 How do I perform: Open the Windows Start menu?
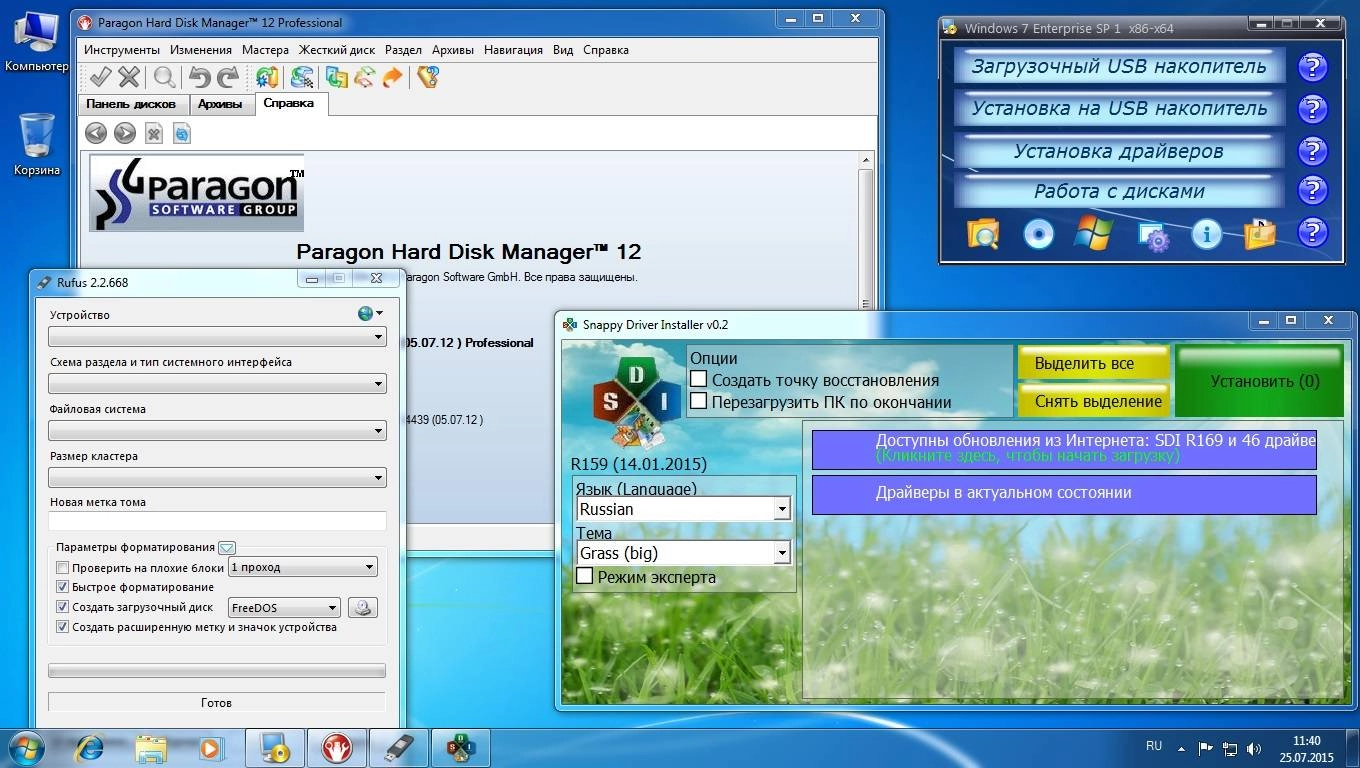(x=25, y=747)
